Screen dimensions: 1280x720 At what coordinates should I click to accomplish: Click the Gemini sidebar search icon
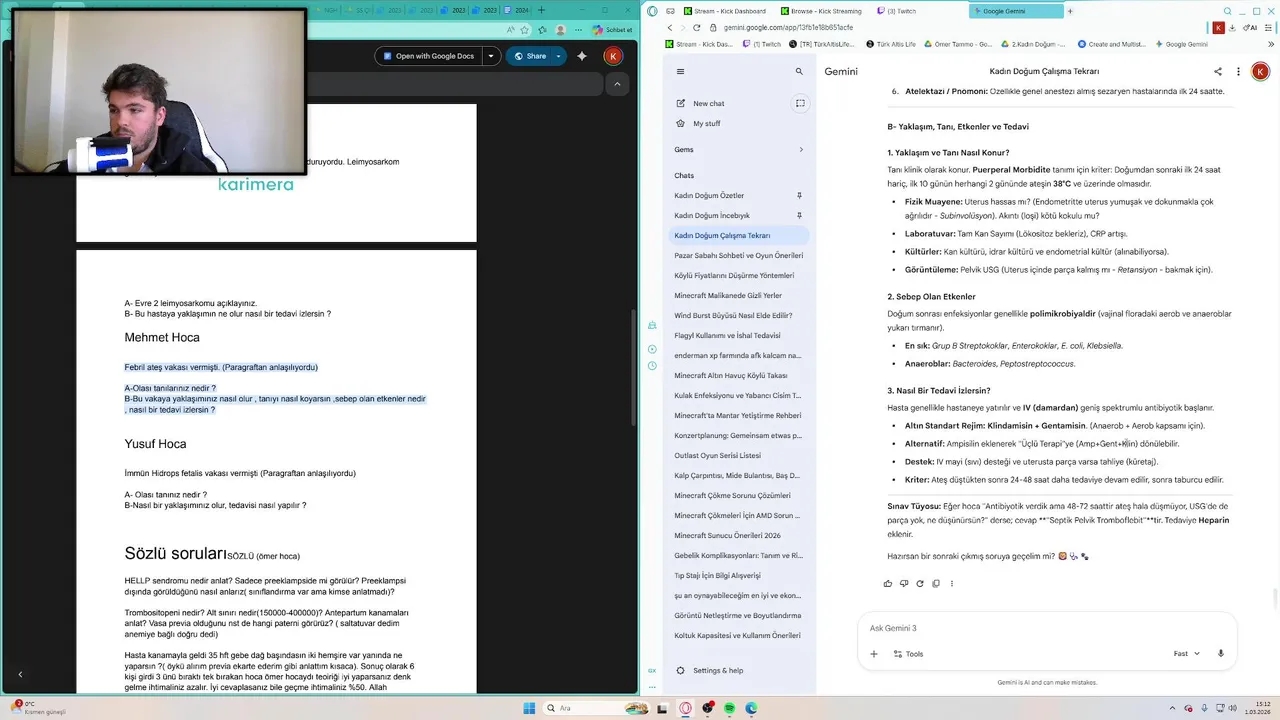coord(799,72)
